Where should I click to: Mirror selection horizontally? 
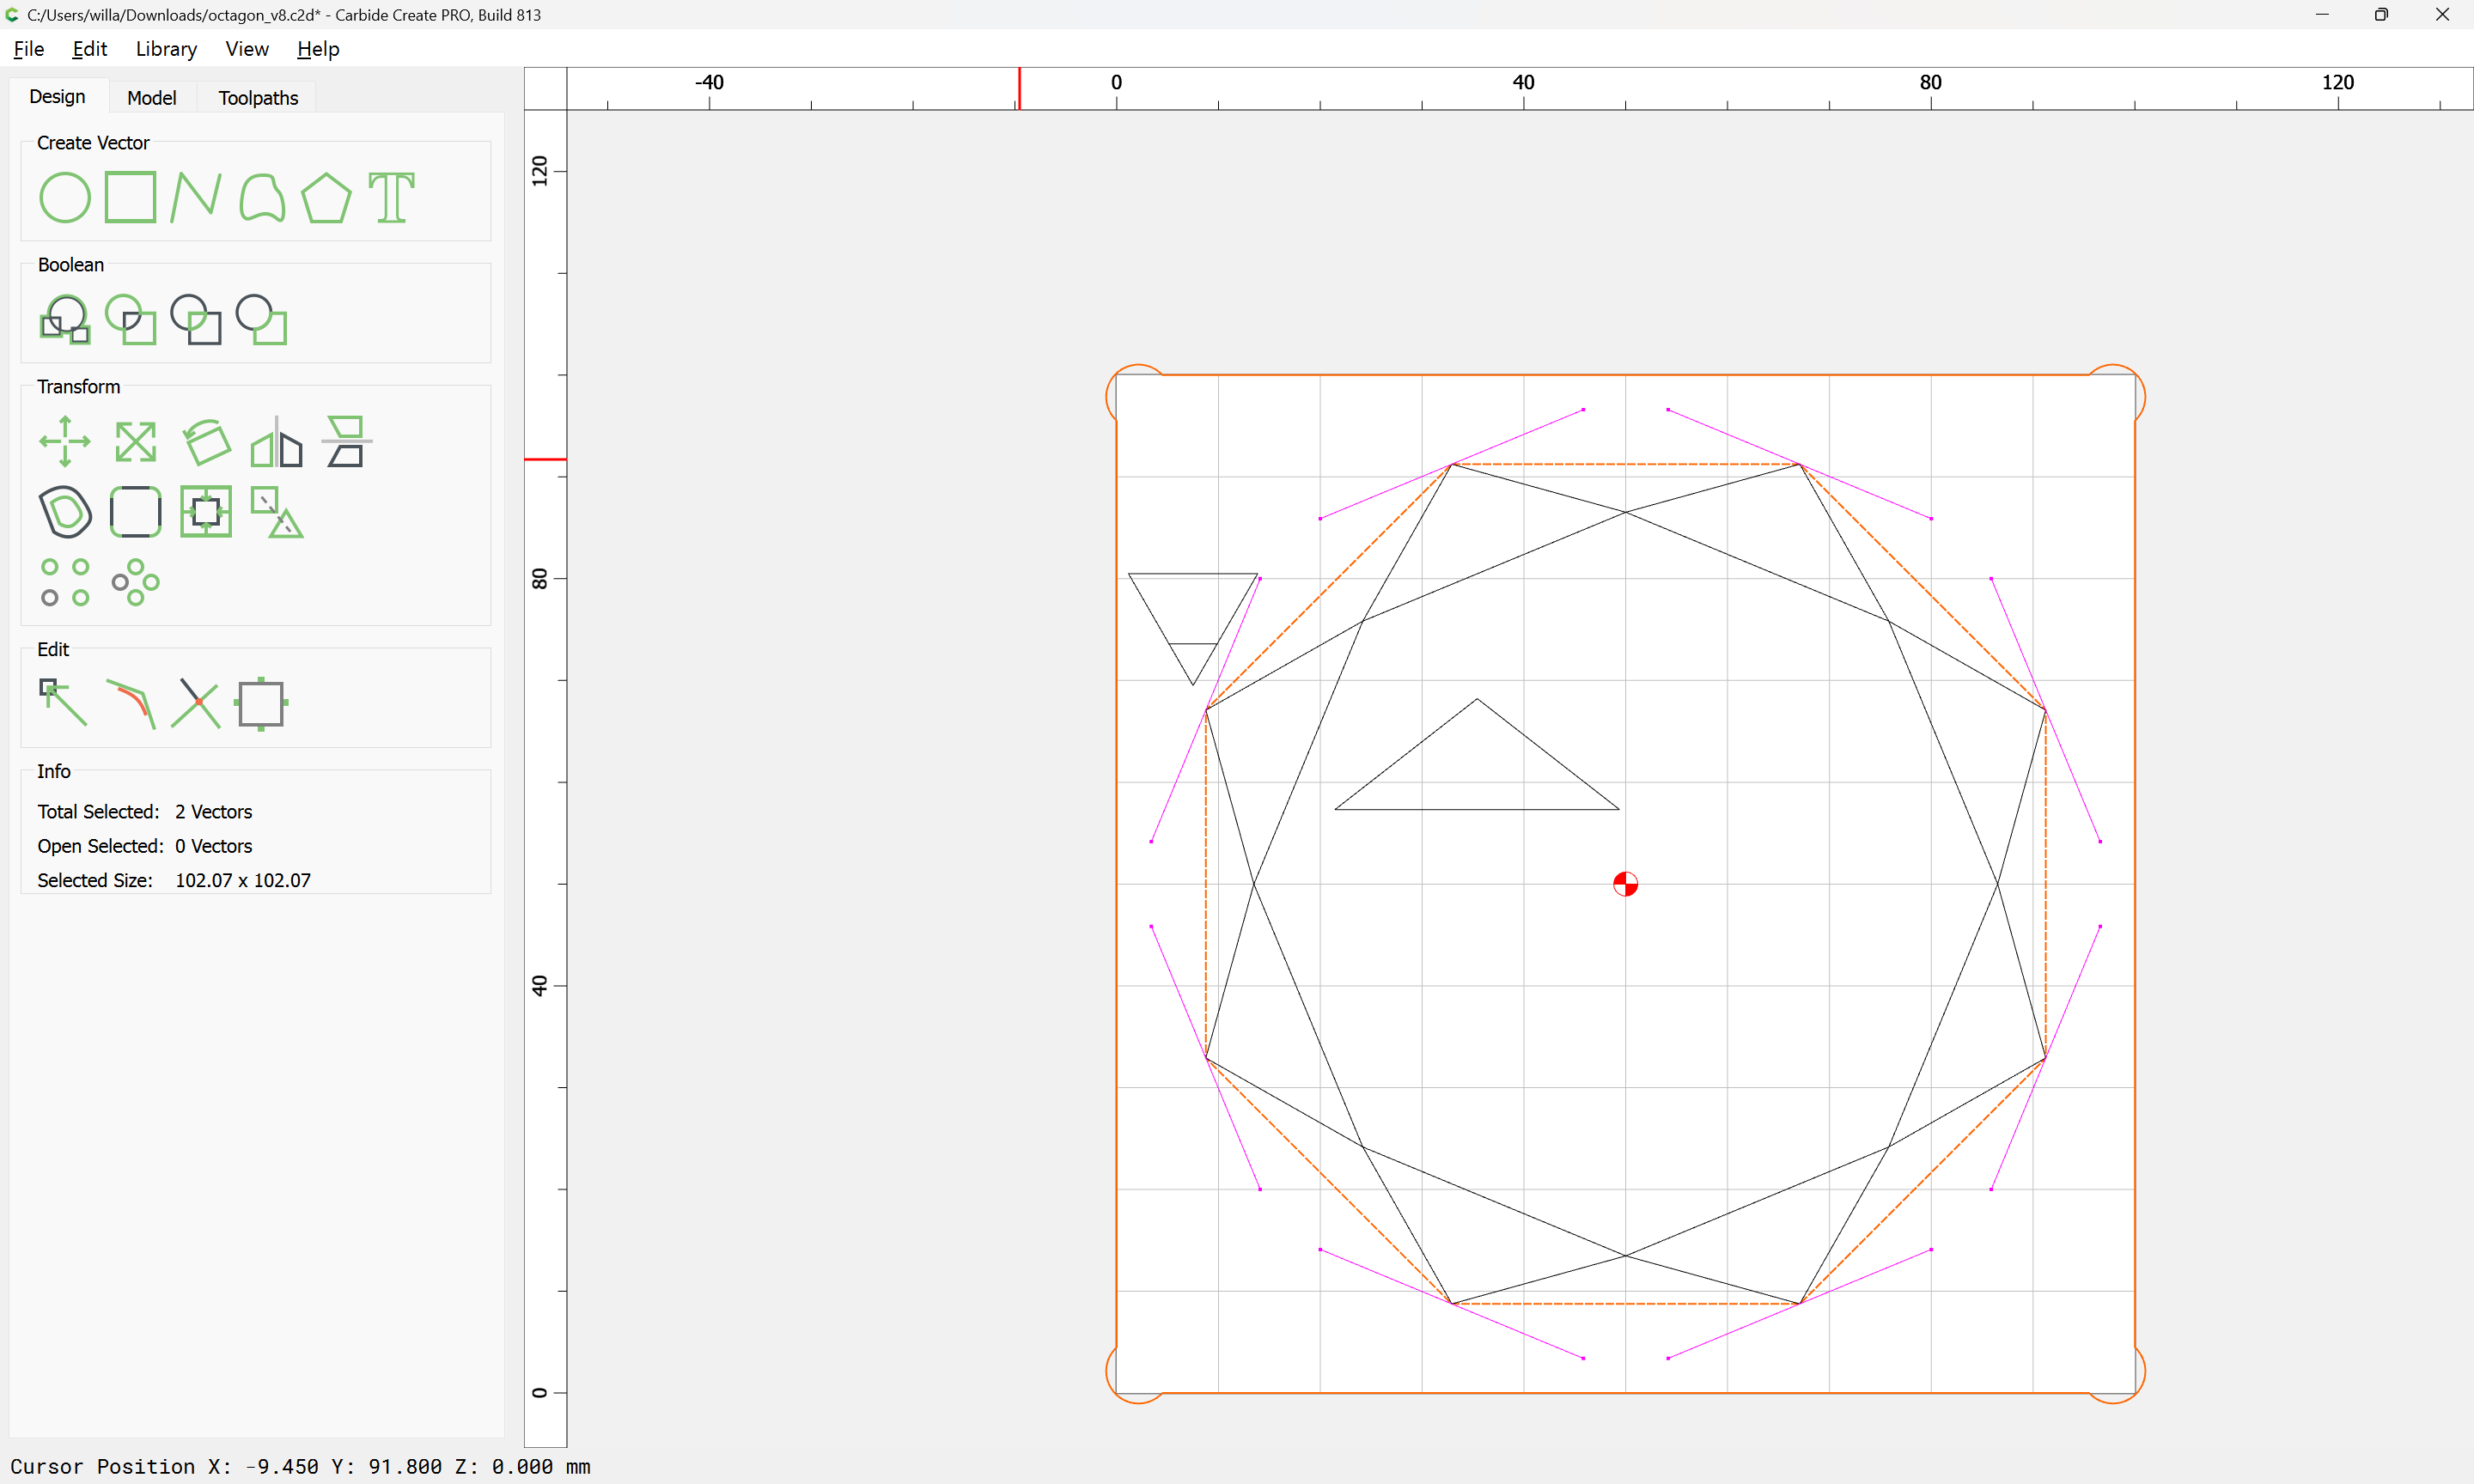(276, 441)
